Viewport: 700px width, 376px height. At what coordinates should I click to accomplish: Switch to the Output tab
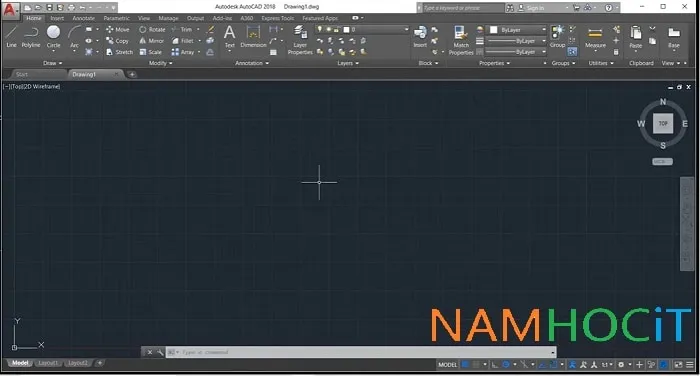click(195, 18)
